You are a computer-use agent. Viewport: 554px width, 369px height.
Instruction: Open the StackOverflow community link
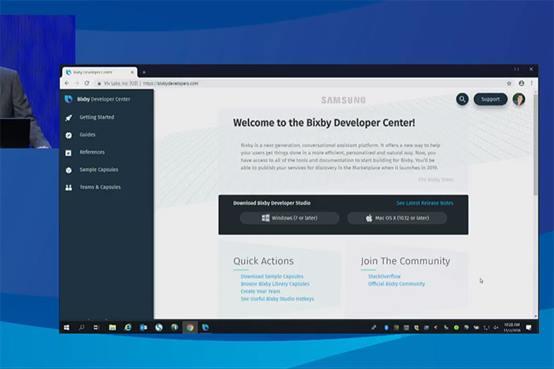tap(384, 276)
